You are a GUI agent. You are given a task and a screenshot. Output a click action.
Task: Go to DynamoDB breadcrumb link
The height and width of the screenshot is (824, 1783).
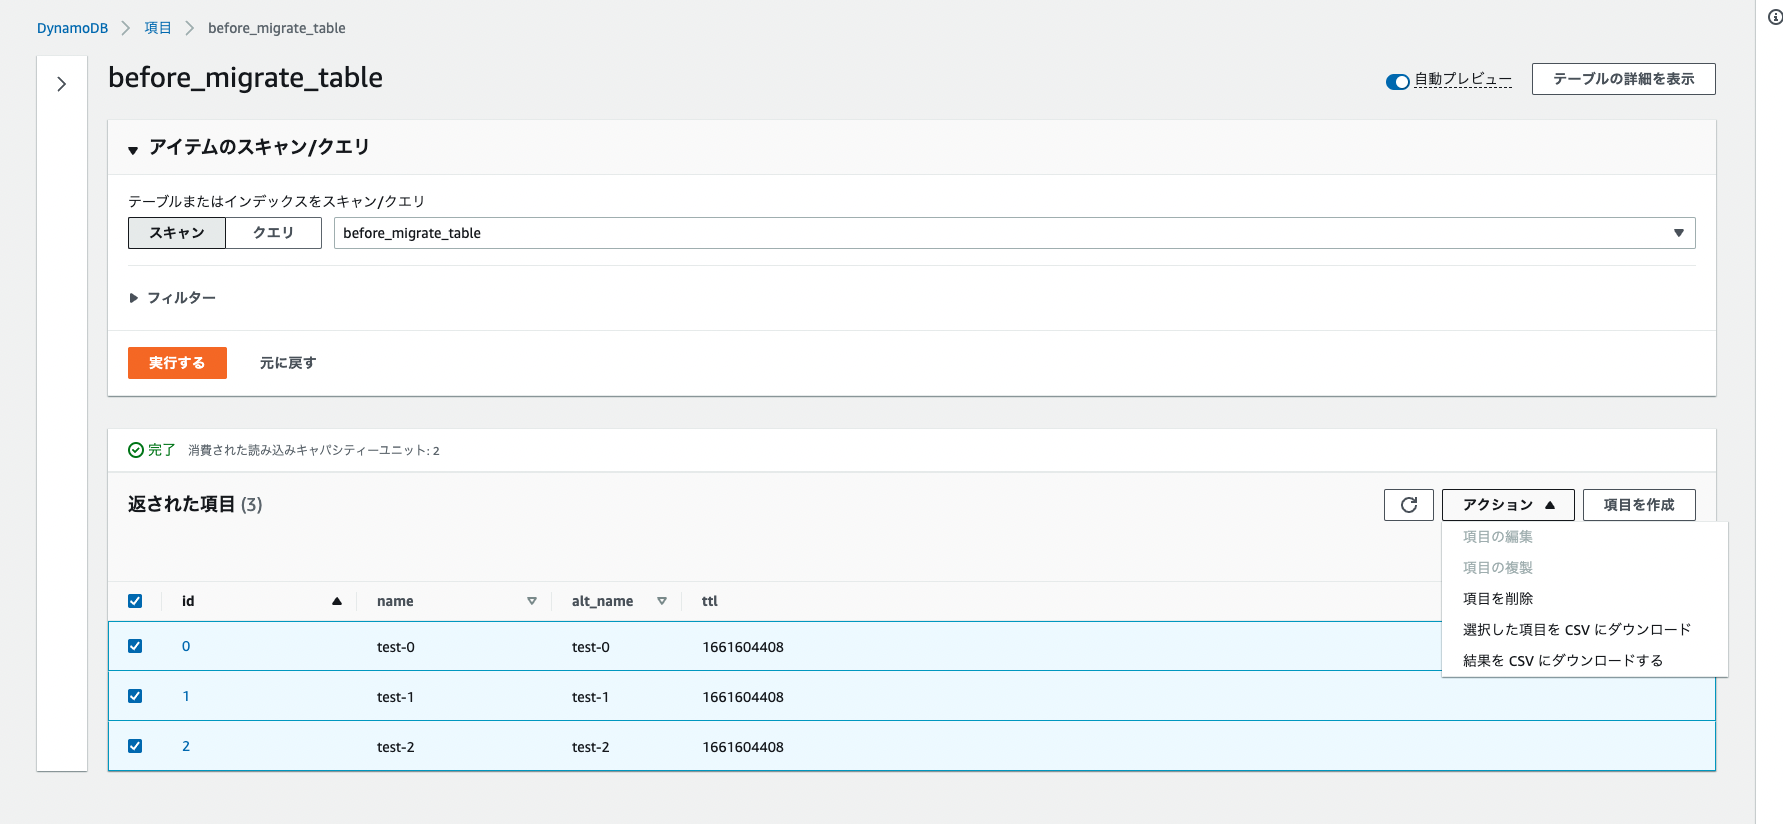pyautogui.click(x=72, y=28)
